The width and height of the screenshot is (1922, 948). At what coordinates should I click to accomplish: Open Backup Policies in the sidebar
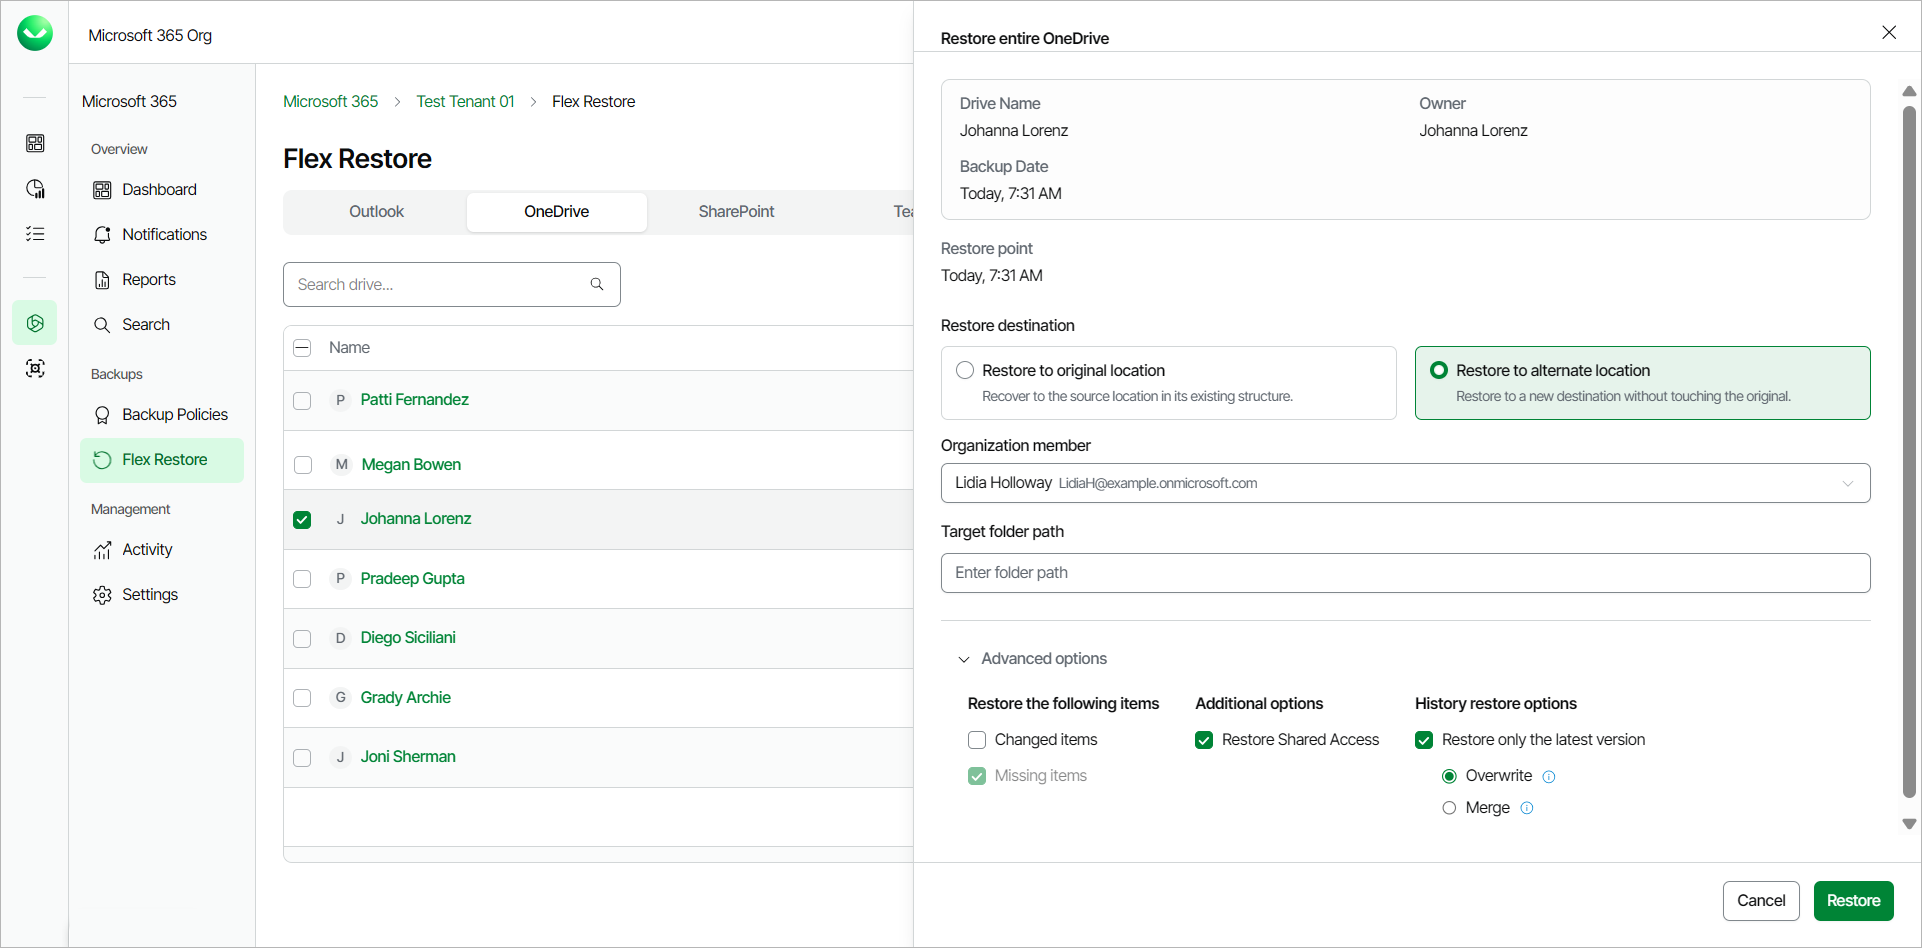pos(162,415)
